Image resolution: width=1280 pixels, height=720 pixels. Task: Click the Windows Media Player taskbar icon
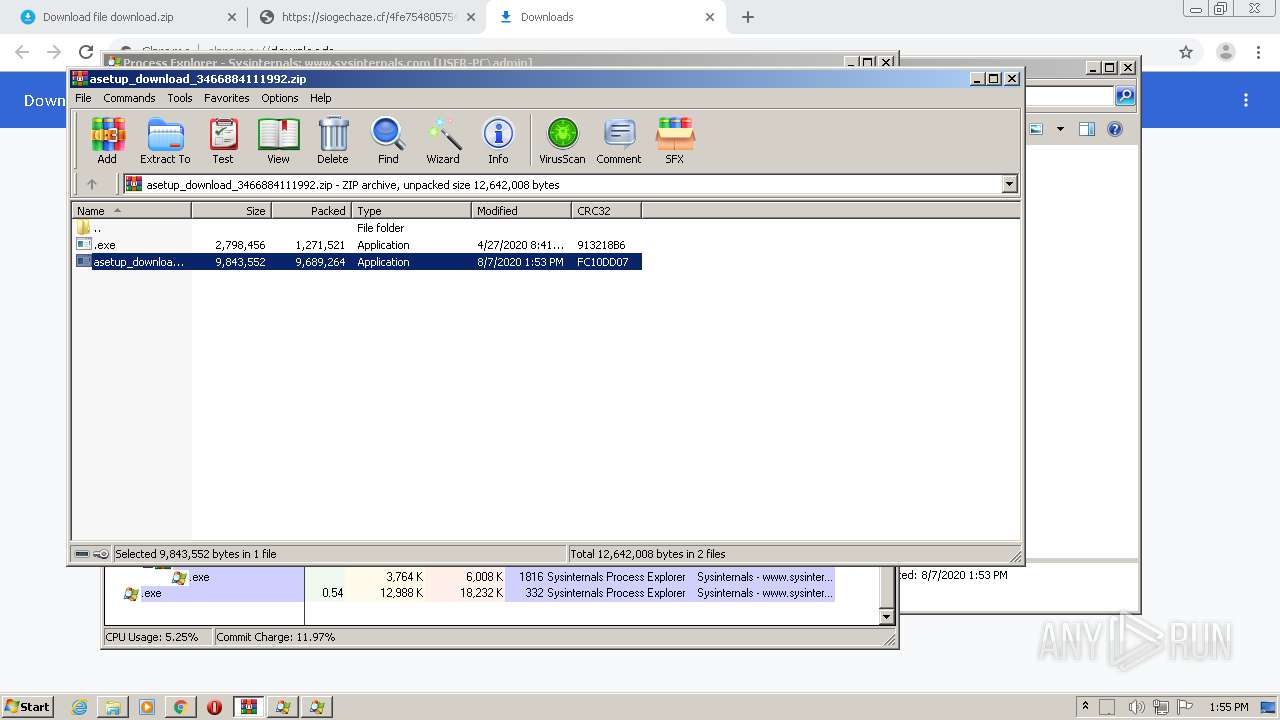(147, 707)
